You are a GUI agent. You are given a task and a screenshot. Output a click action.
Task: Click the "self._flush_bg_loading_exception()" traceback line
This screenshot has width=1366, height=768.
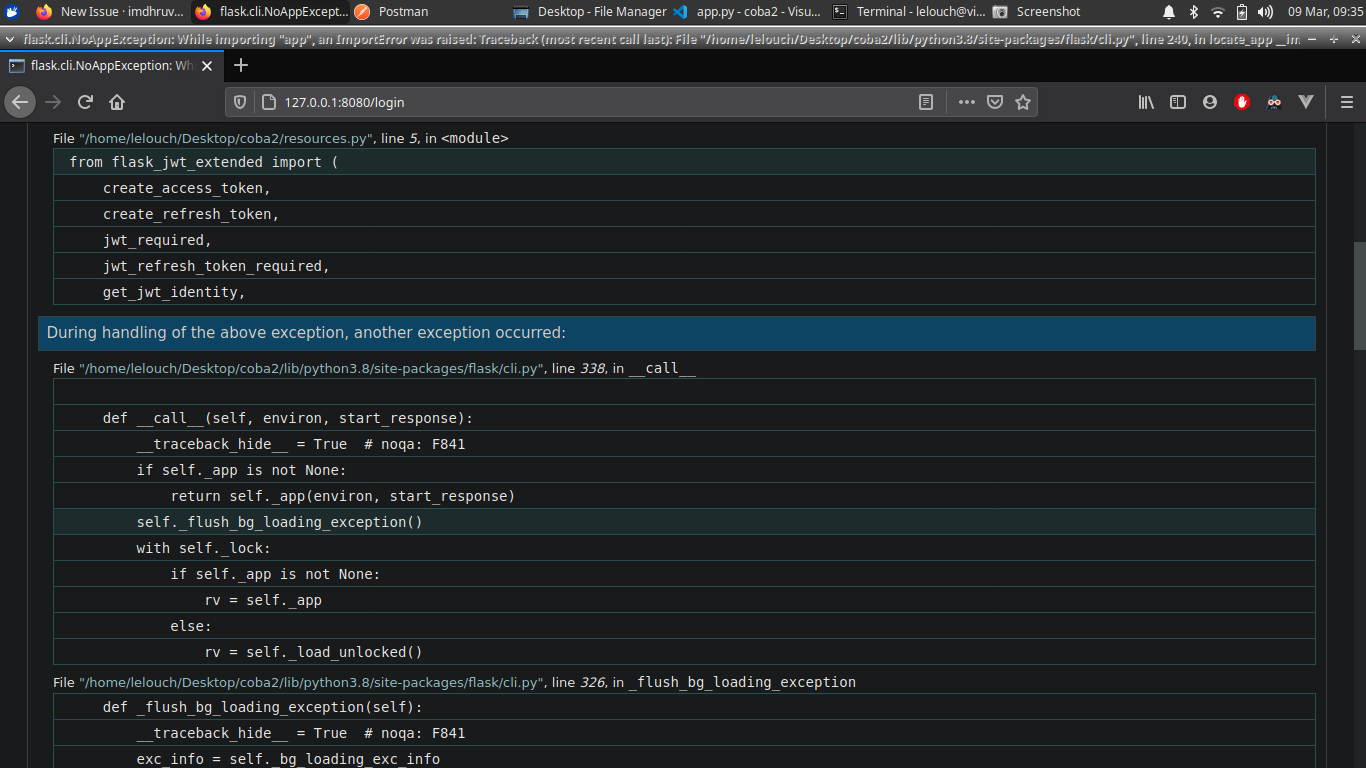[x=684, y=522]
